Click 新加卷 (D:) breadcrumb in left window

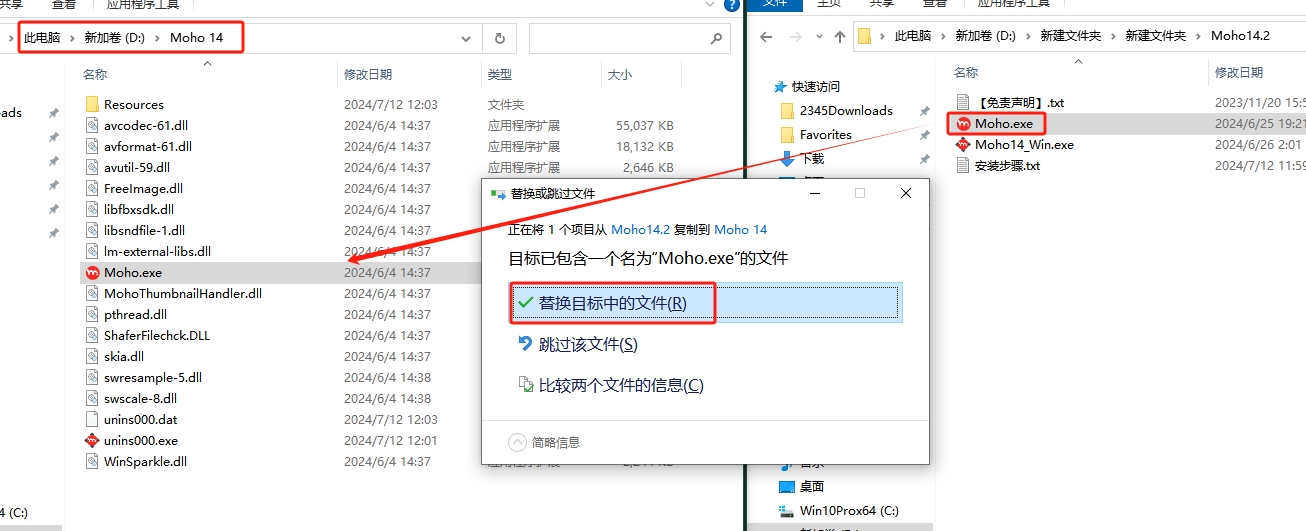[x=115, y=37]
